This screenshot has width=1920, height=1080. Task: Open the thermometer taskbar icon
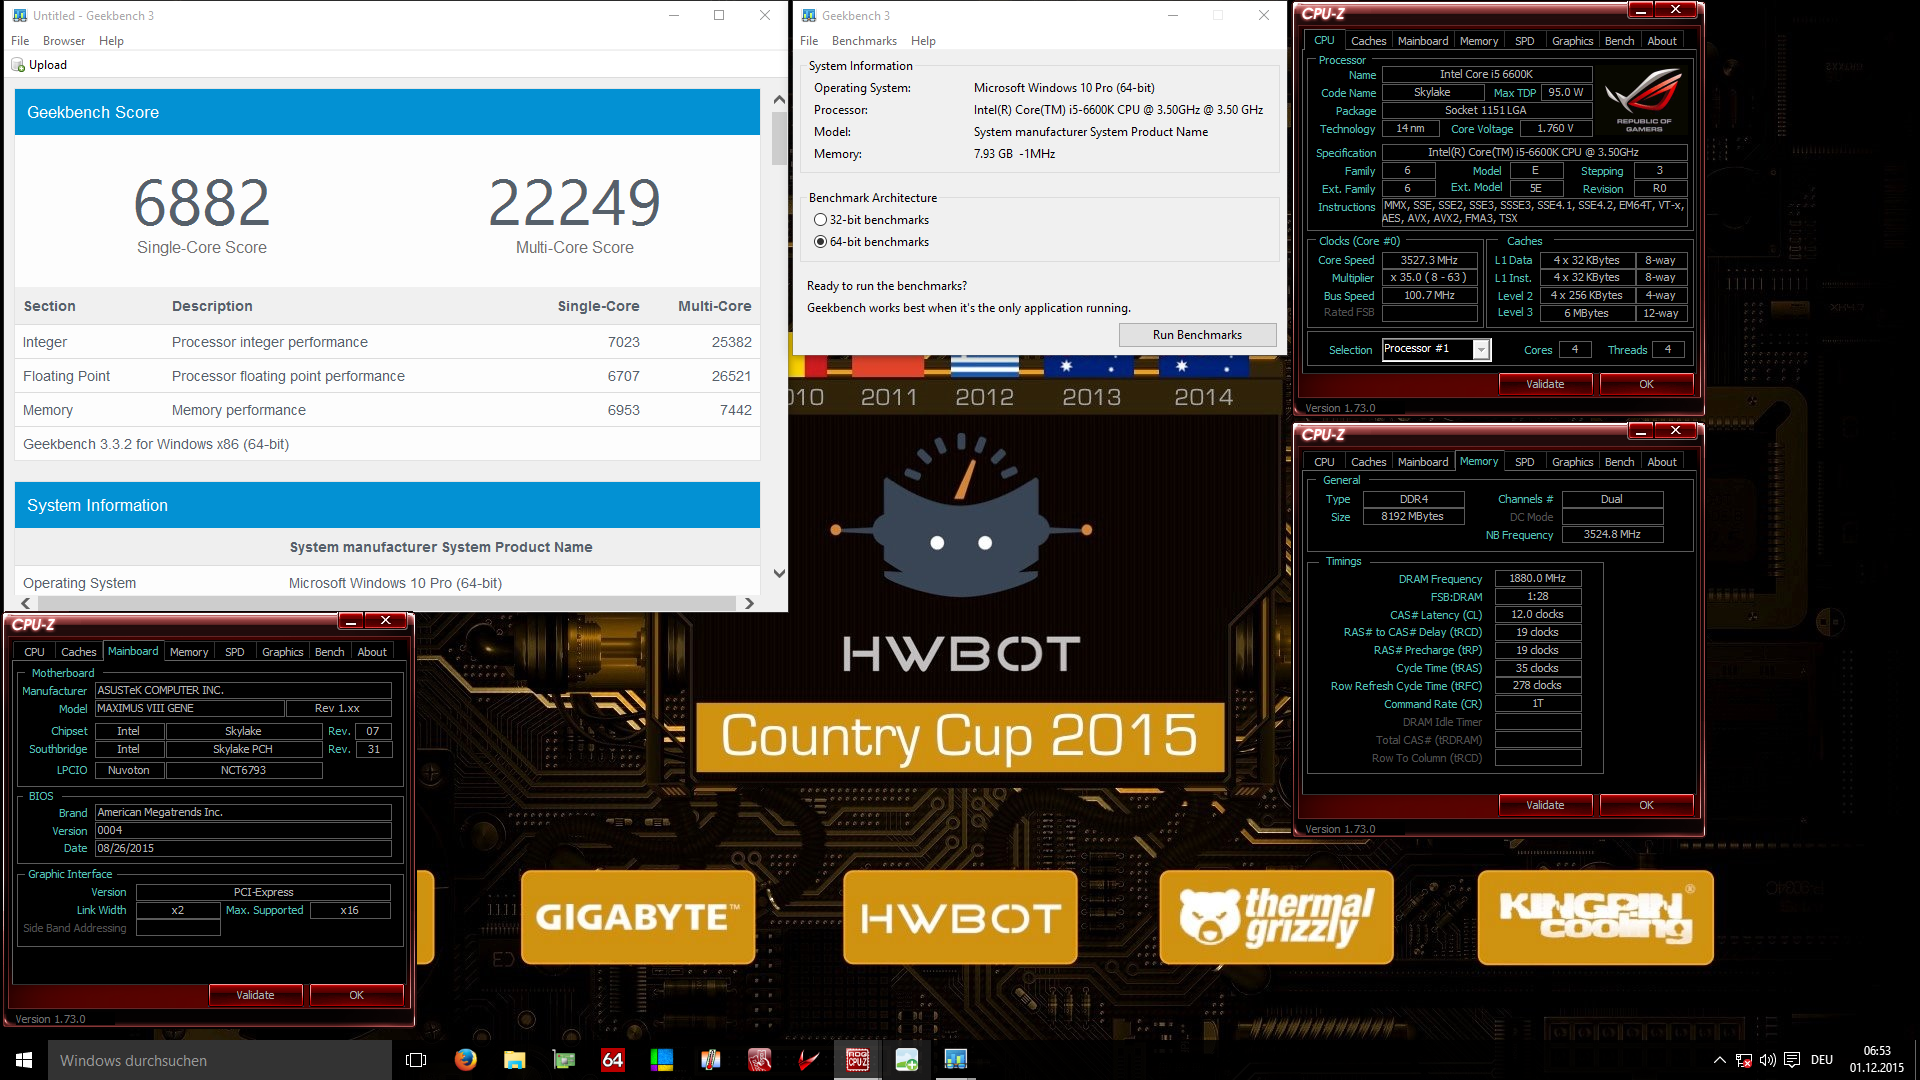pos(711,1060)
